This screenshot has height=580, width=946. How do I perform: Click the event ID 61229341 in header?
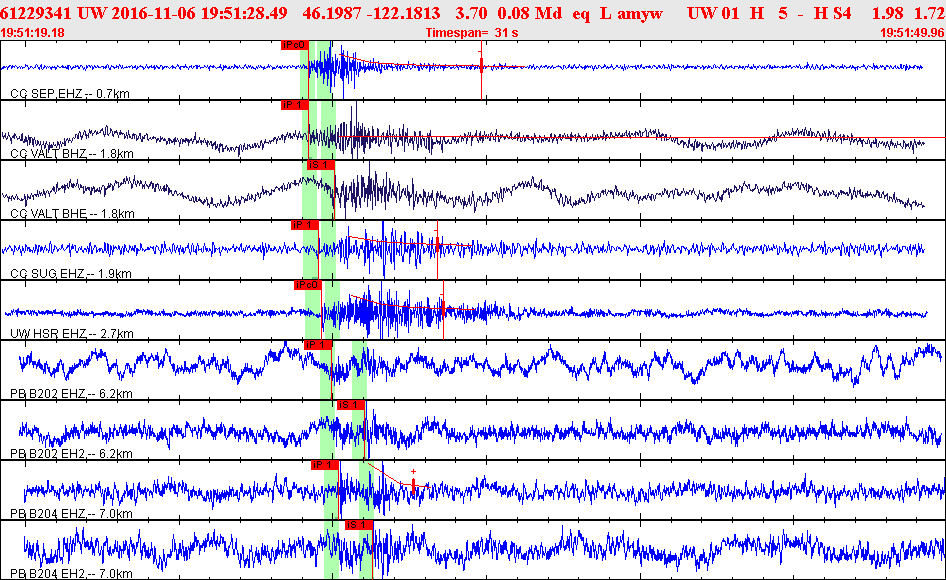36,12
